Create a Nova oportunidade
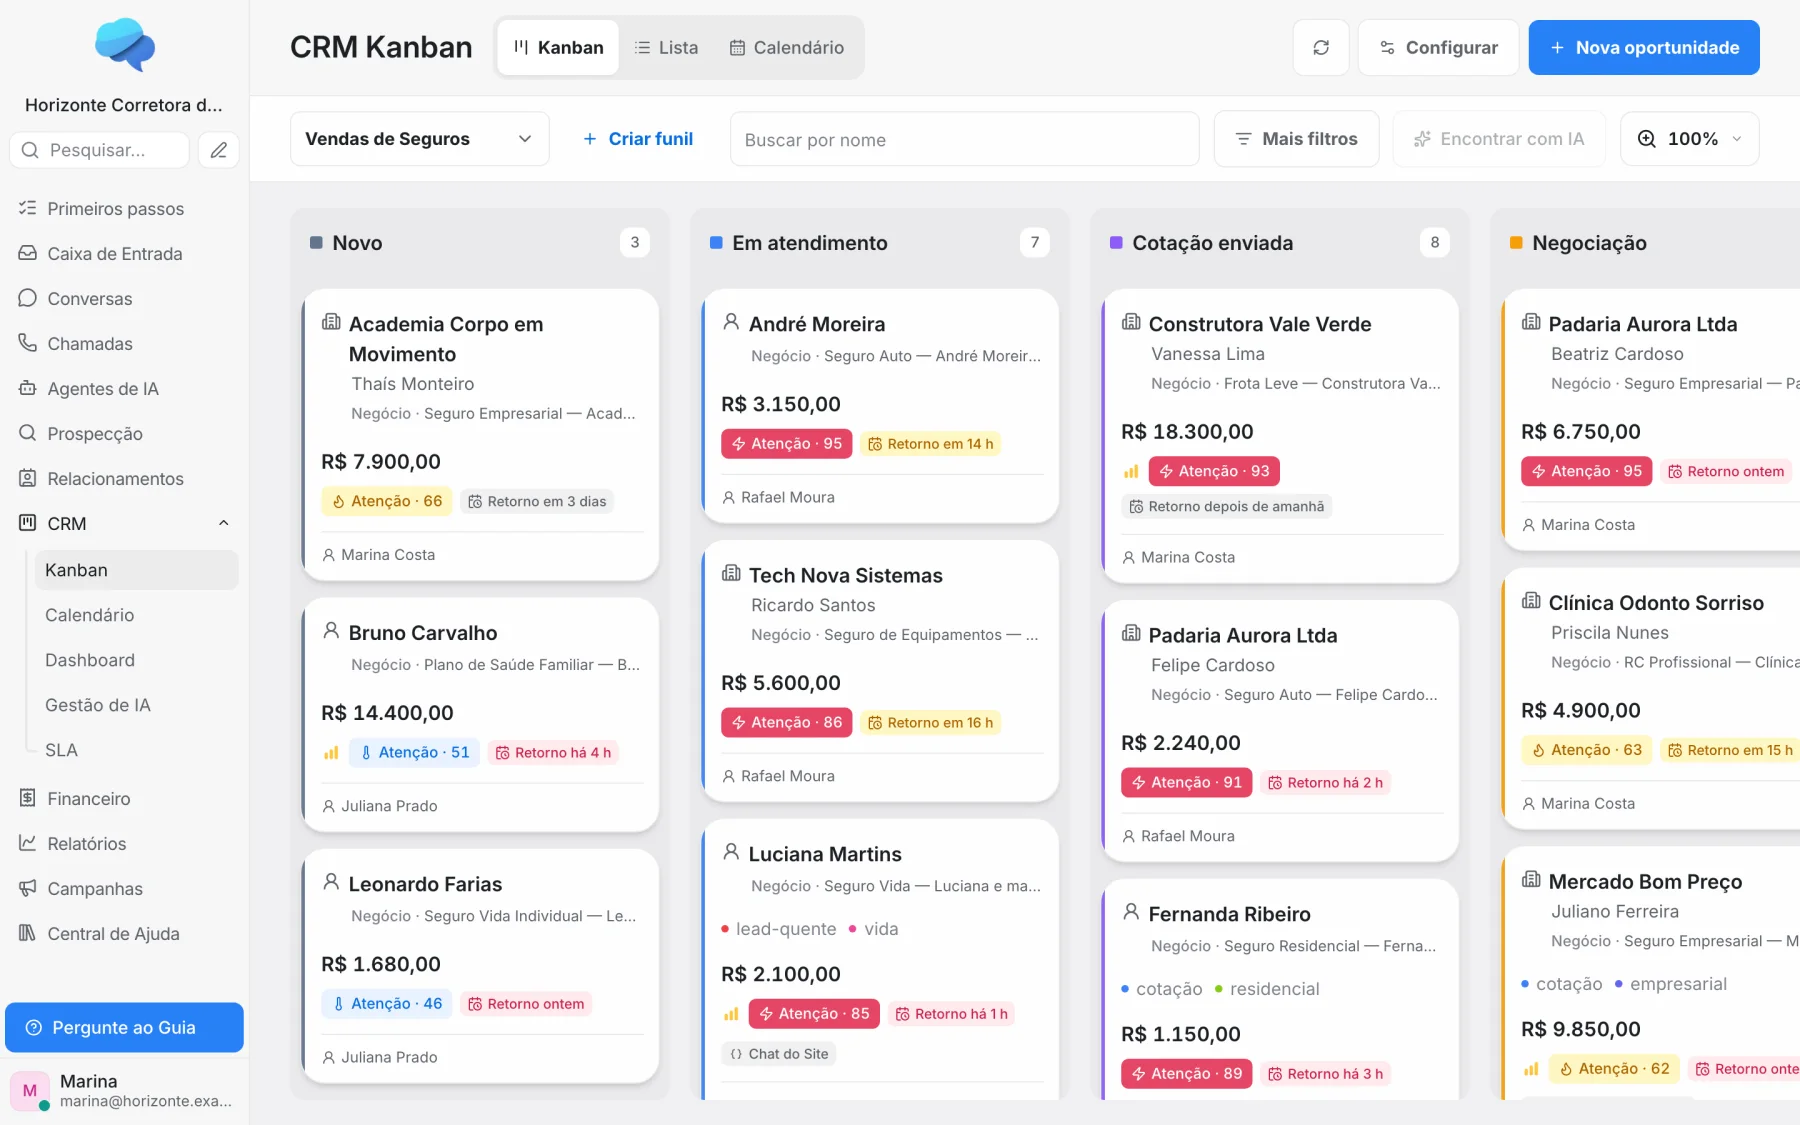1800x1125 pixels. pyautogui.click(x=1644, y=47)
